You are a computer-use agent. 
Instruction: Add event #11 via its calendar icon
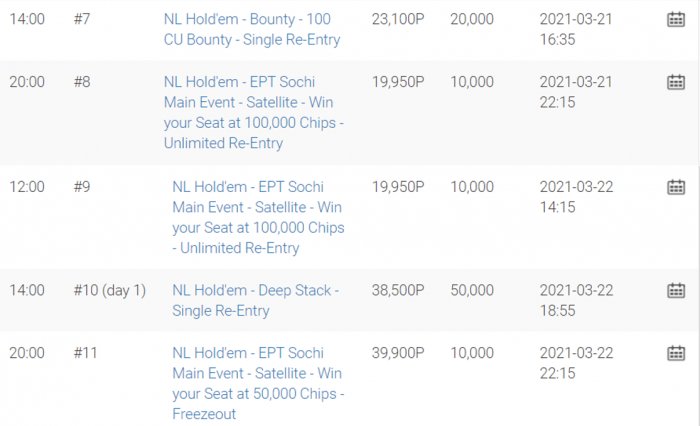675,353
